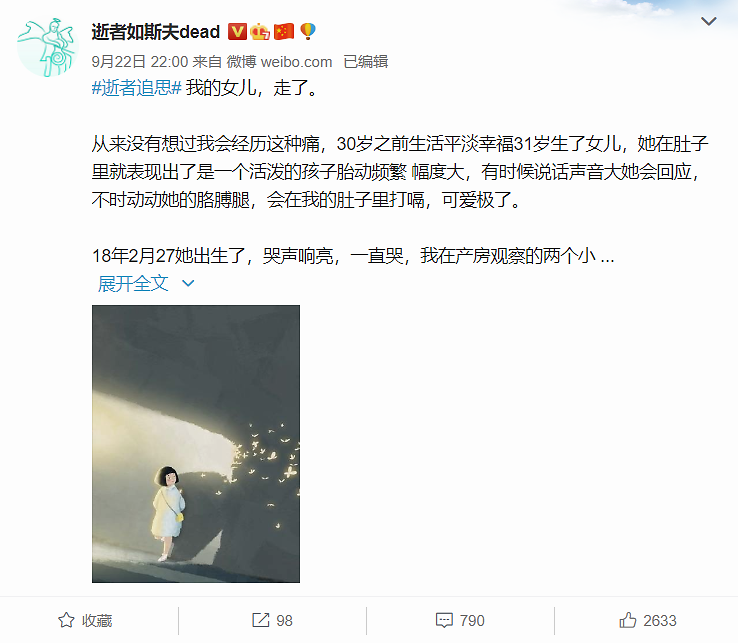Like the post with thumbs-up icon
Image resolution: width=738 pixels, height=643 pixels.
click(x=627, y=620)
